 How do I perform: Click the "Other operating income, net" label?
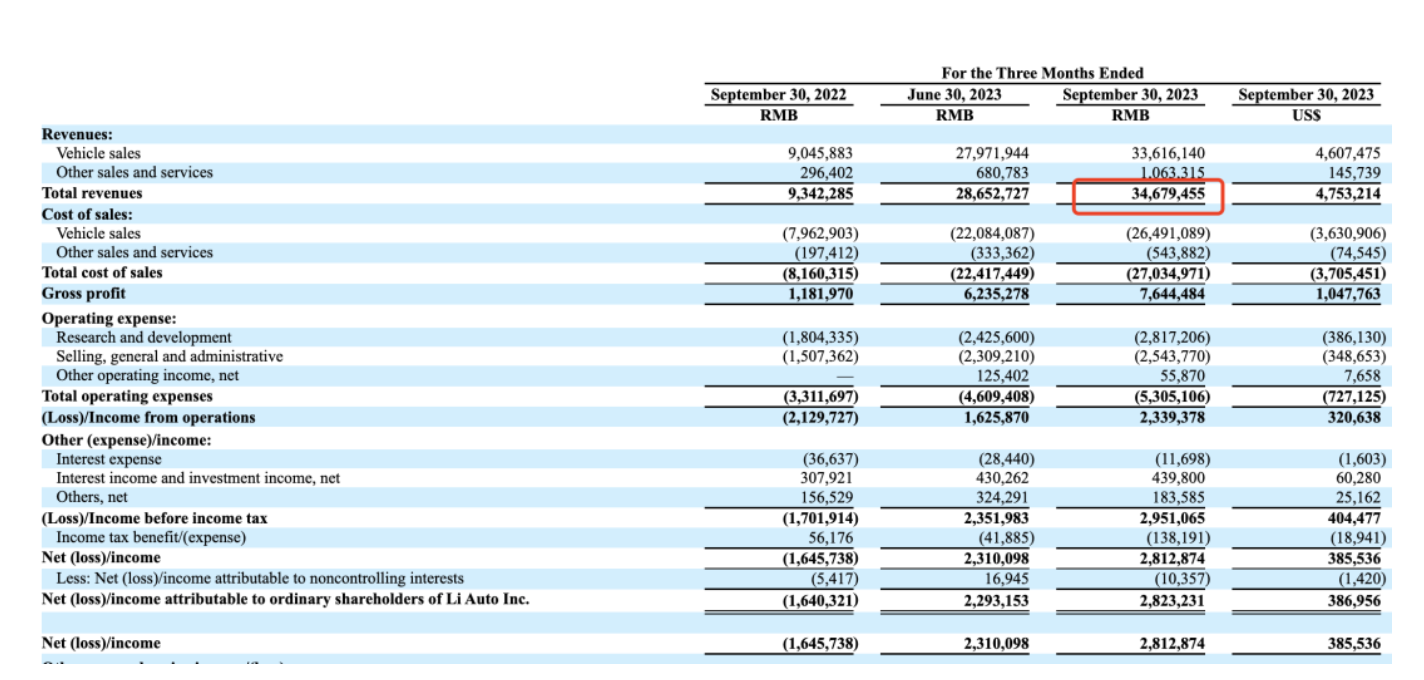click(147, 376)
